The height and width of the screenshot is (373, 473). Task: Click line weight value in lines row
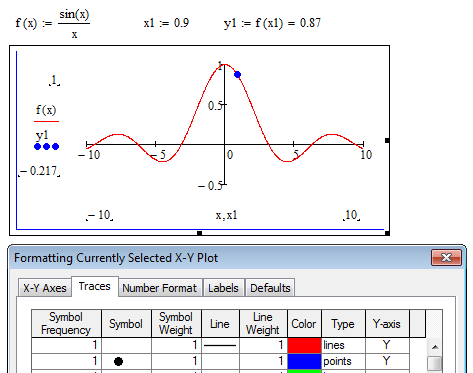pyautogui.click(x=263, y=345)
